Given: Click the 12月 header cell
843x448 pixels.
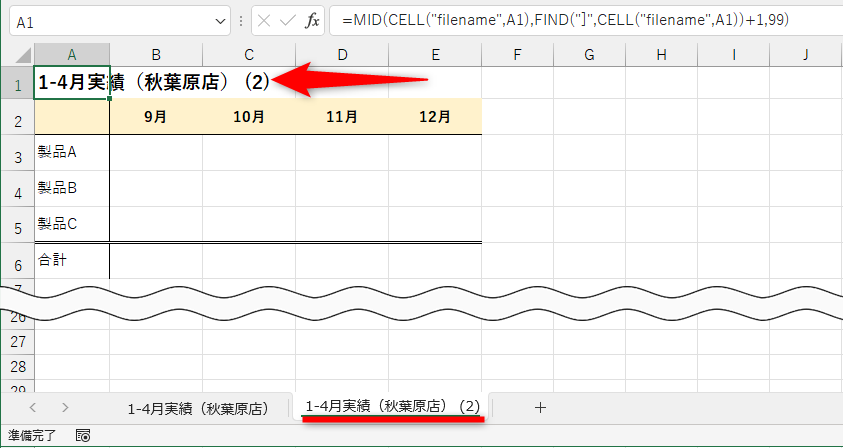Looking at the screenshot, I should click(x=435, y=117).
